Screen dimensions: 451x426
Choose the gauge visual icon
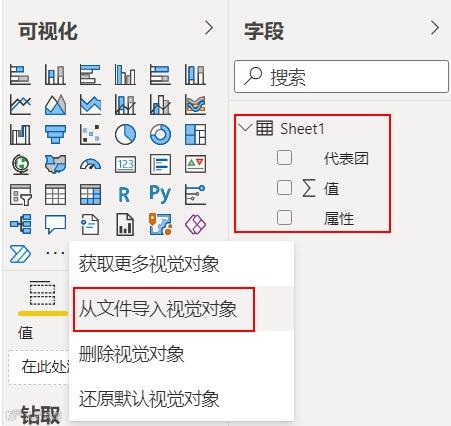click(x=90, y=164)
